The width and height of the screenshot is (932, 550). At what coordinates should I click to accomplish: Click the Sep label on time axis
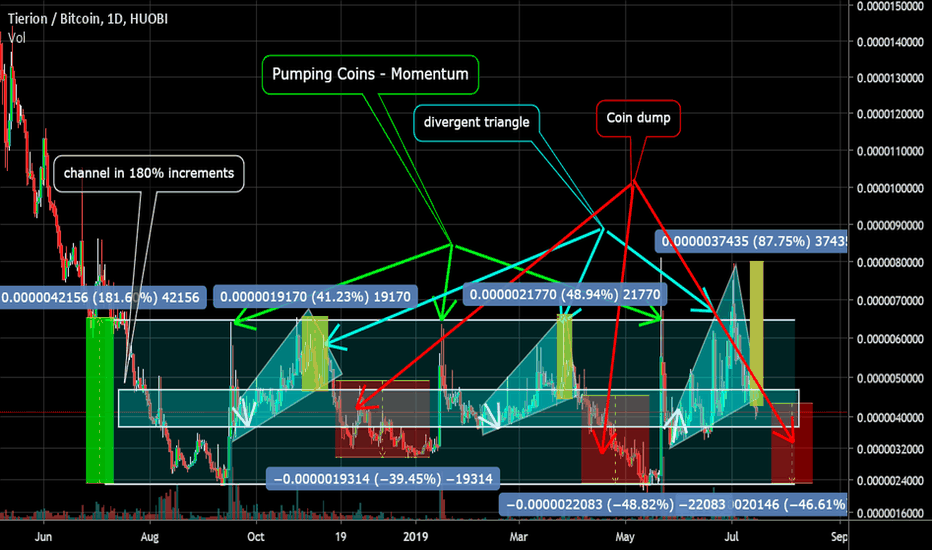pyautogui.click(x=839, y=537)
